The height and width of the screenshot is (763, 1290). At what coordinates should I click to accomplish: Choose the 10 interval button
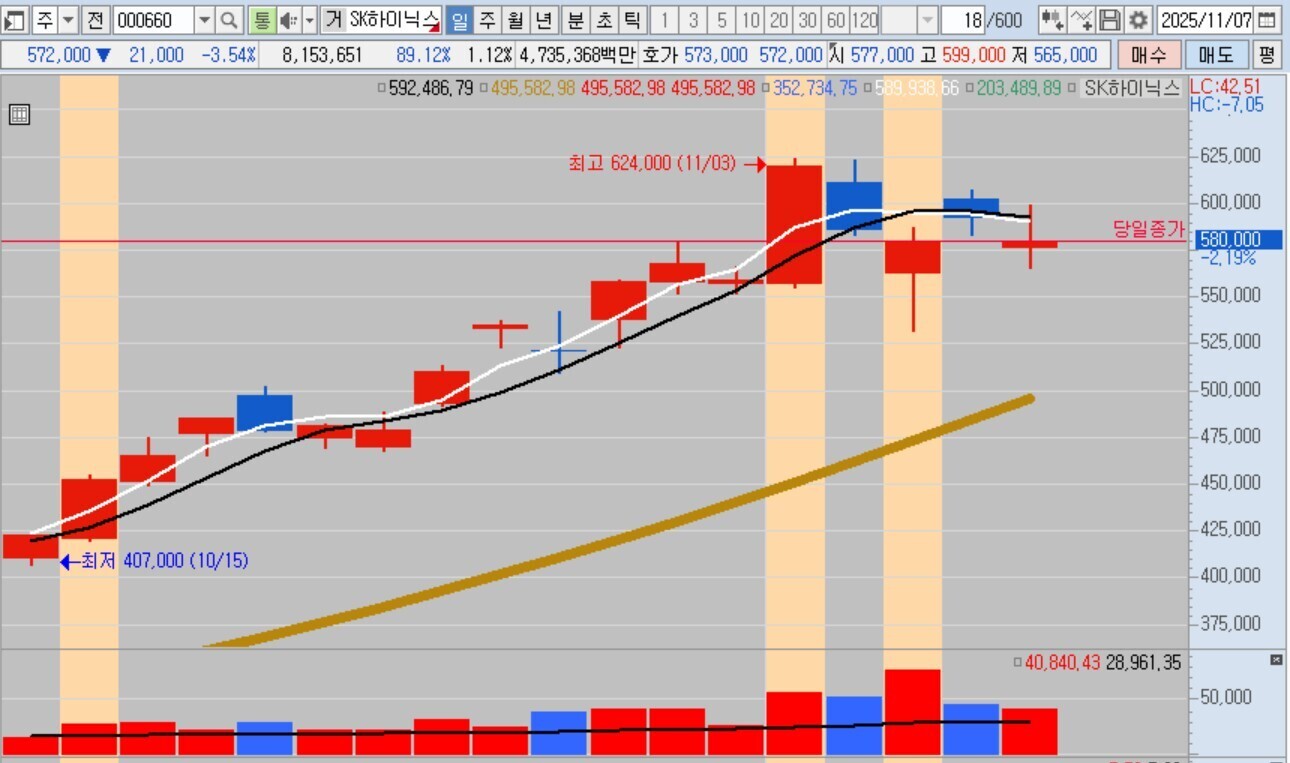[751, 20]
